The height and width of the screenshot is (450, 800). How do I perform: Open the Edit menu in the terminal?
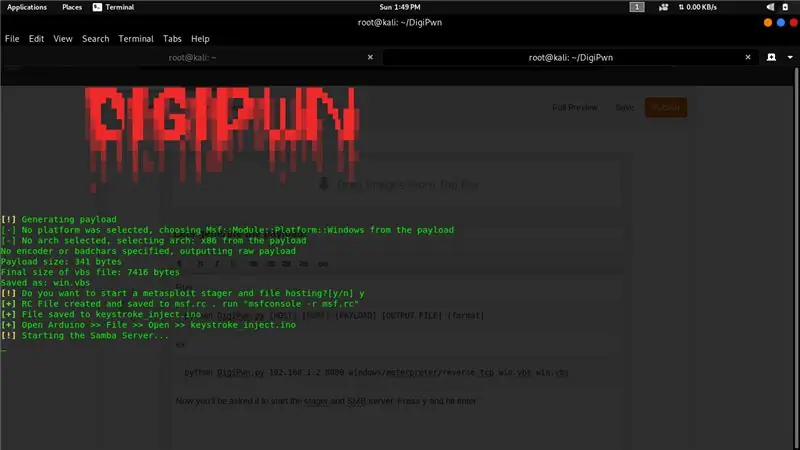(36, 39)
